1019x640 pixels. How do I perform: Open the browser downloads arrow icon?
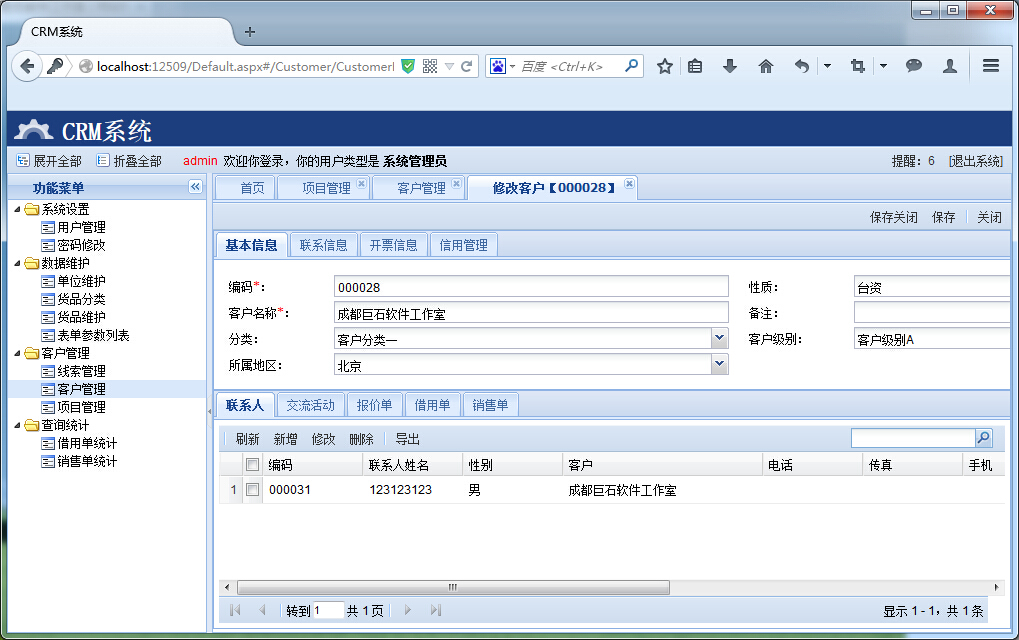pos(730,66)
